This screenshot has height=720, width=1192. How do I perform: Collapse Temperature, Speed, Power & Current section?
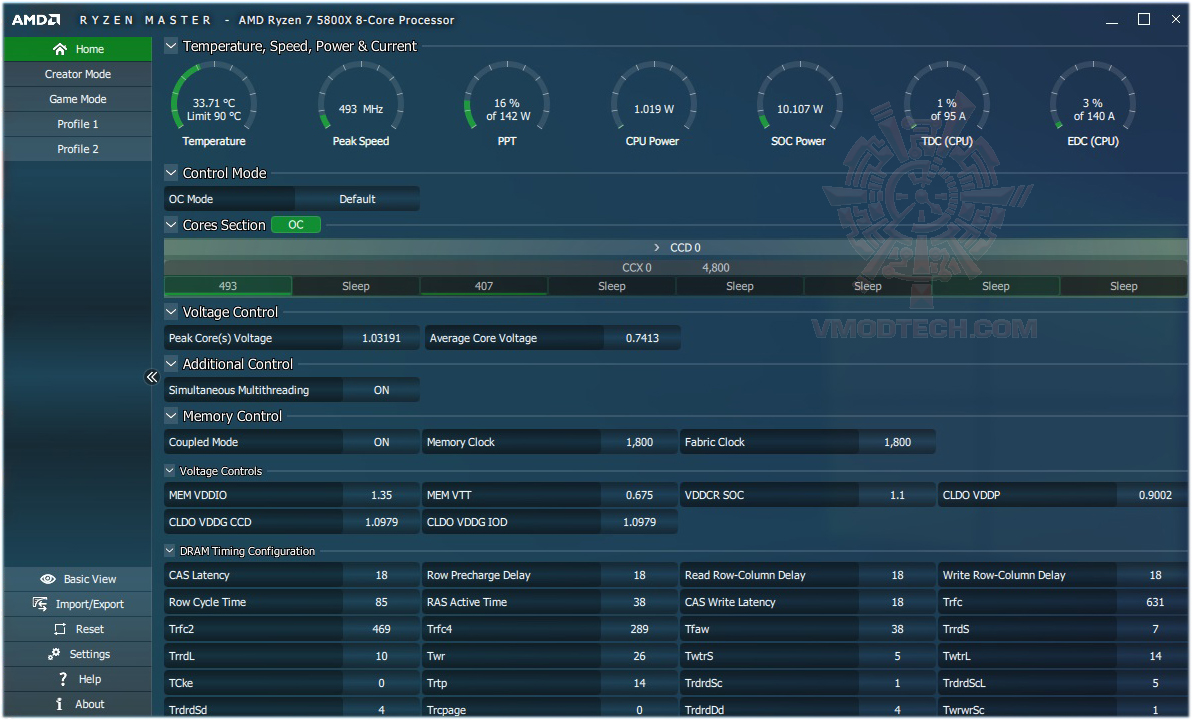tap(171, 46)
